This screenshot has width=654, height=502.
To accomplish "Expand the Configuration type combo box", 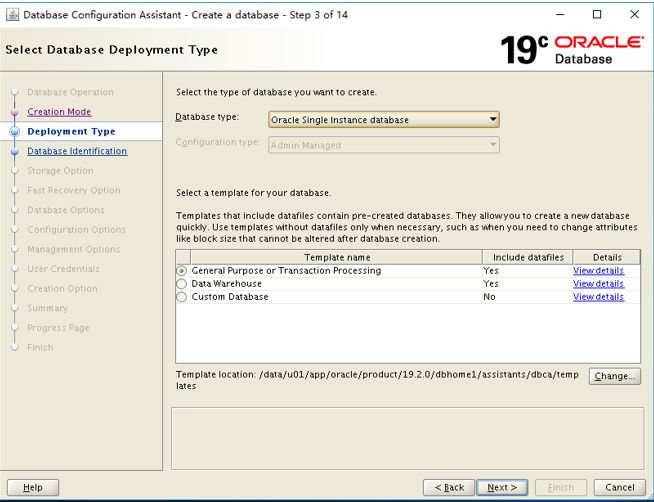I will [384, 145].
